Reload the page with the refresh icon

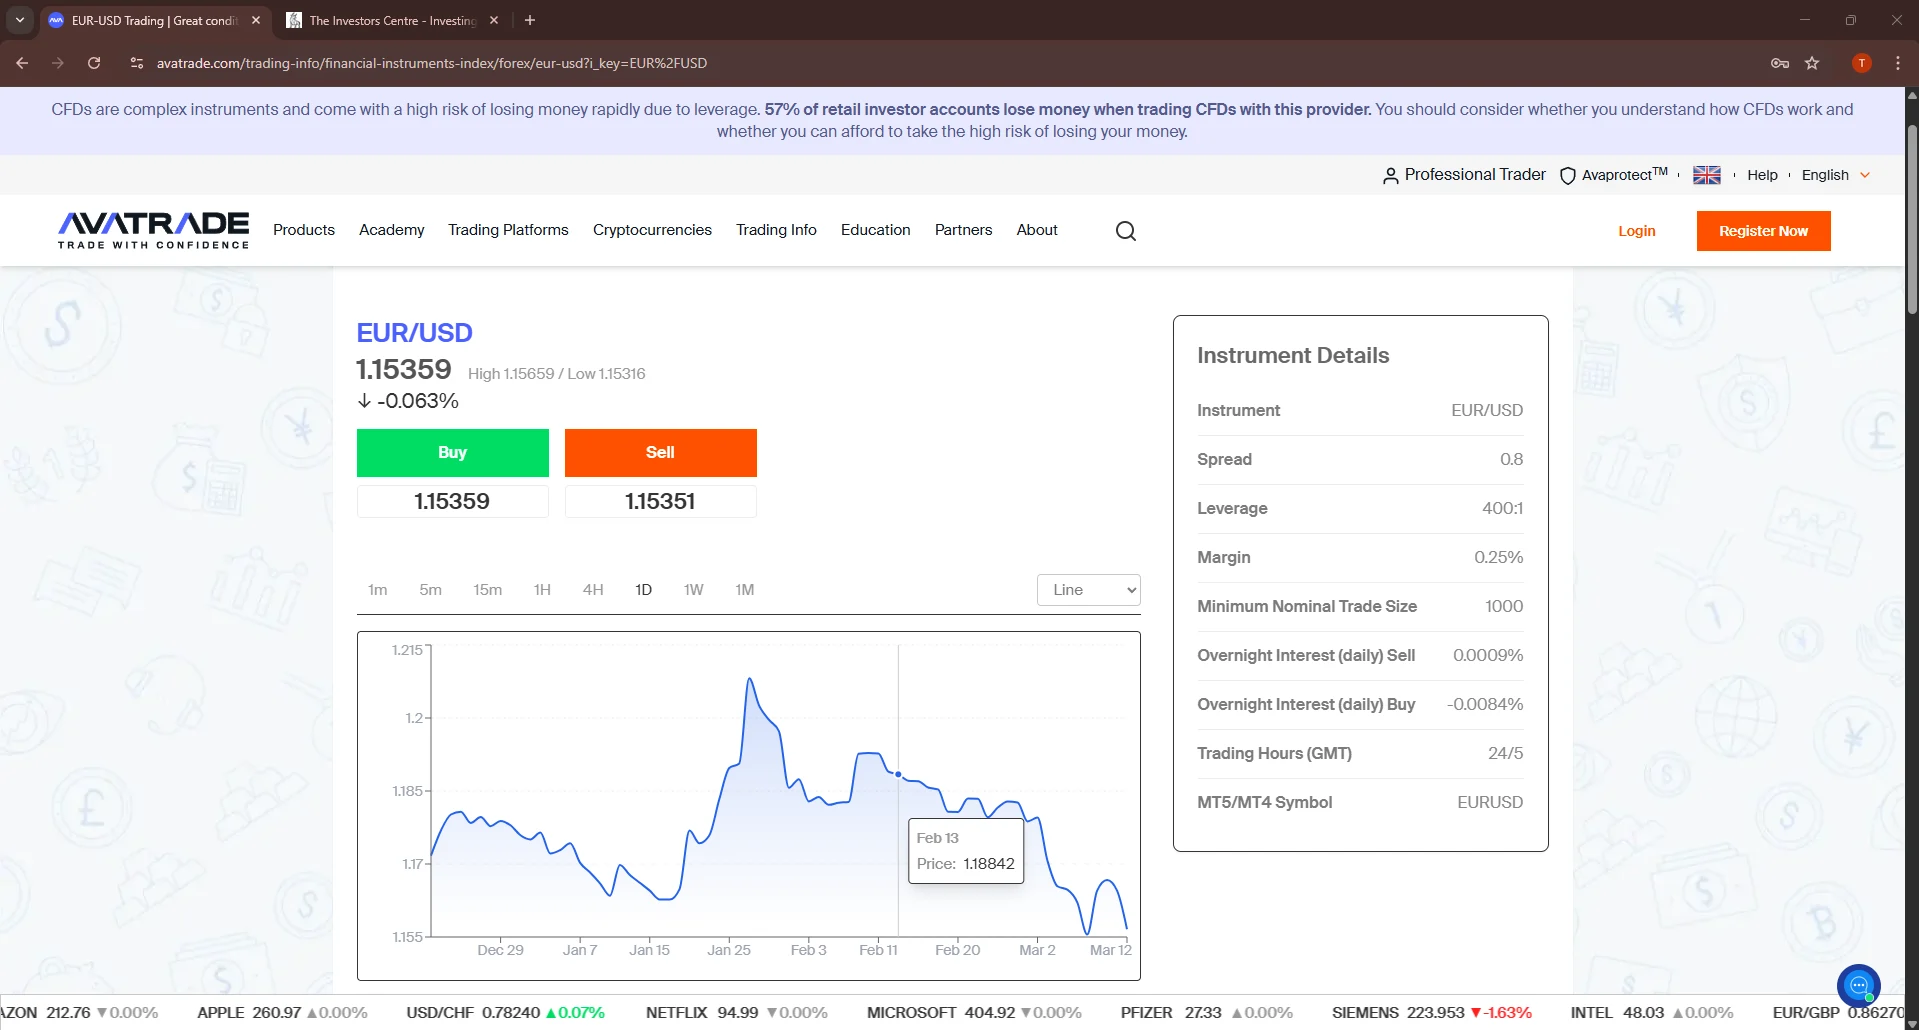(x=94, y=63)
